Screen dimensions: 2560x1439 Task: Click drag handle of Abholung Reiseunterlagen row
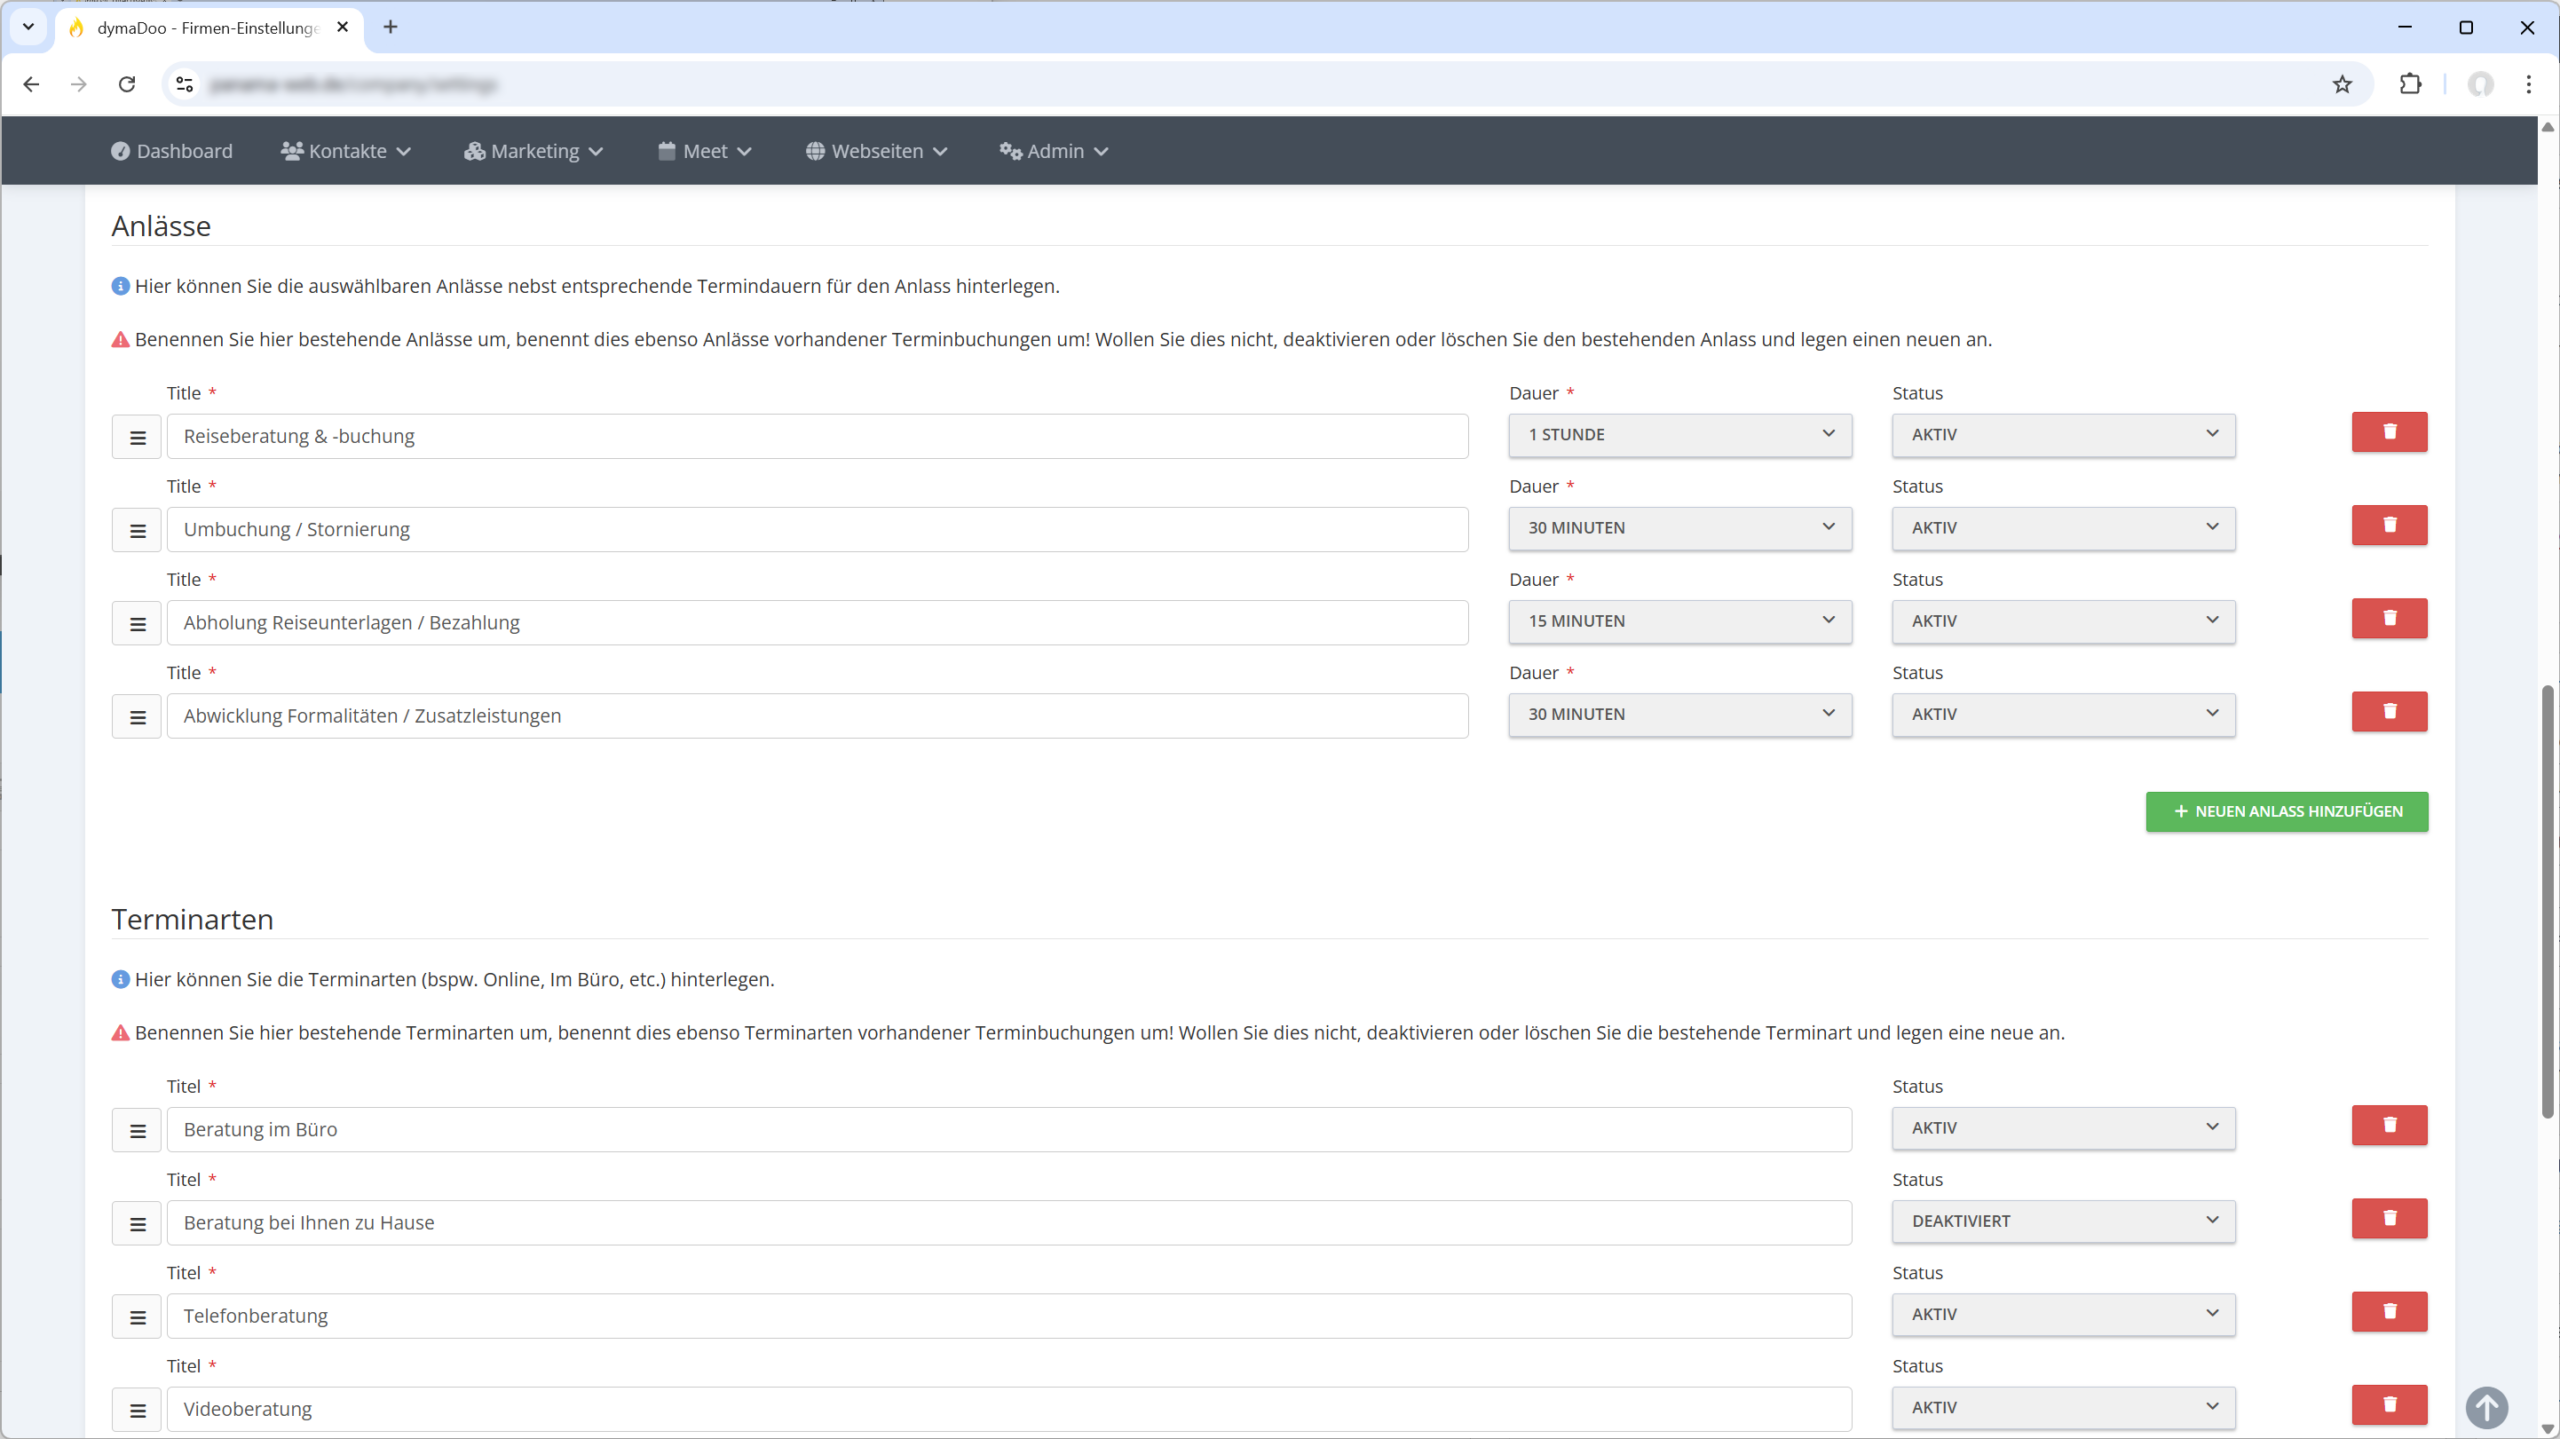tap(137, 623)
